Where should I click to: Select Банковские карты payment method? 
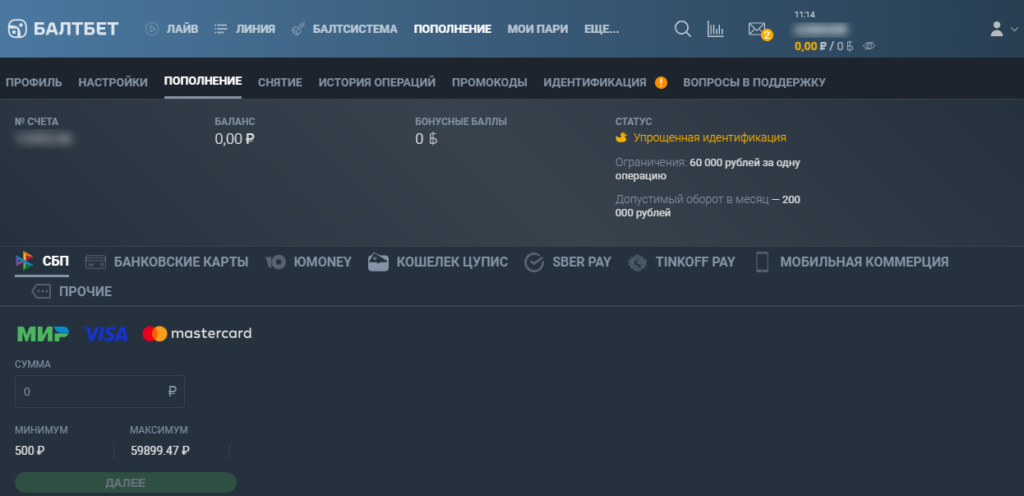[x=181, y=262]
